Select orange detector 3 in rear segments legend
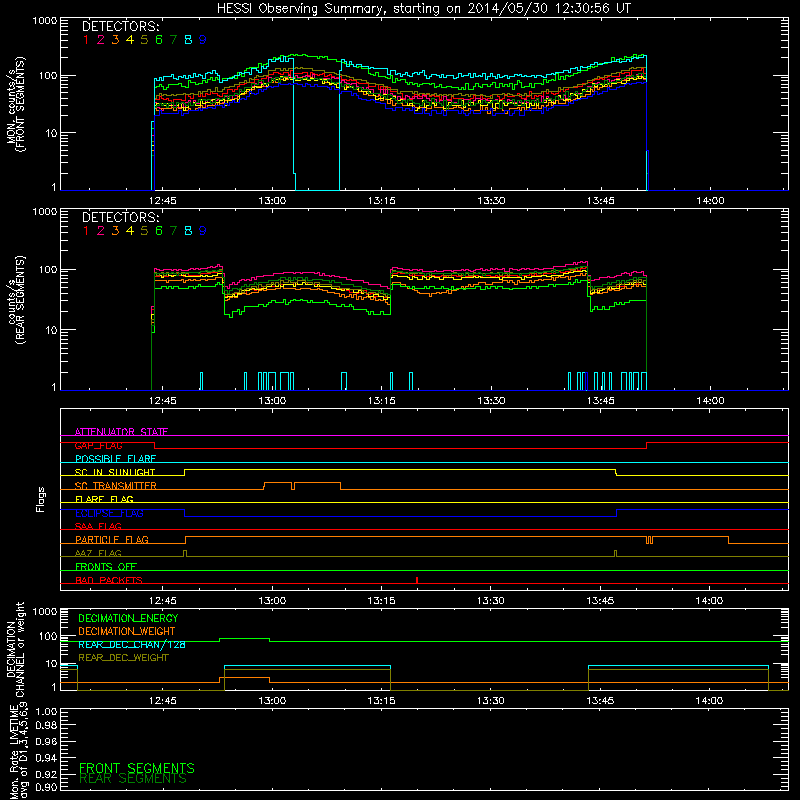The width and height of the screenshot is (800, 800). pos(115,231)
